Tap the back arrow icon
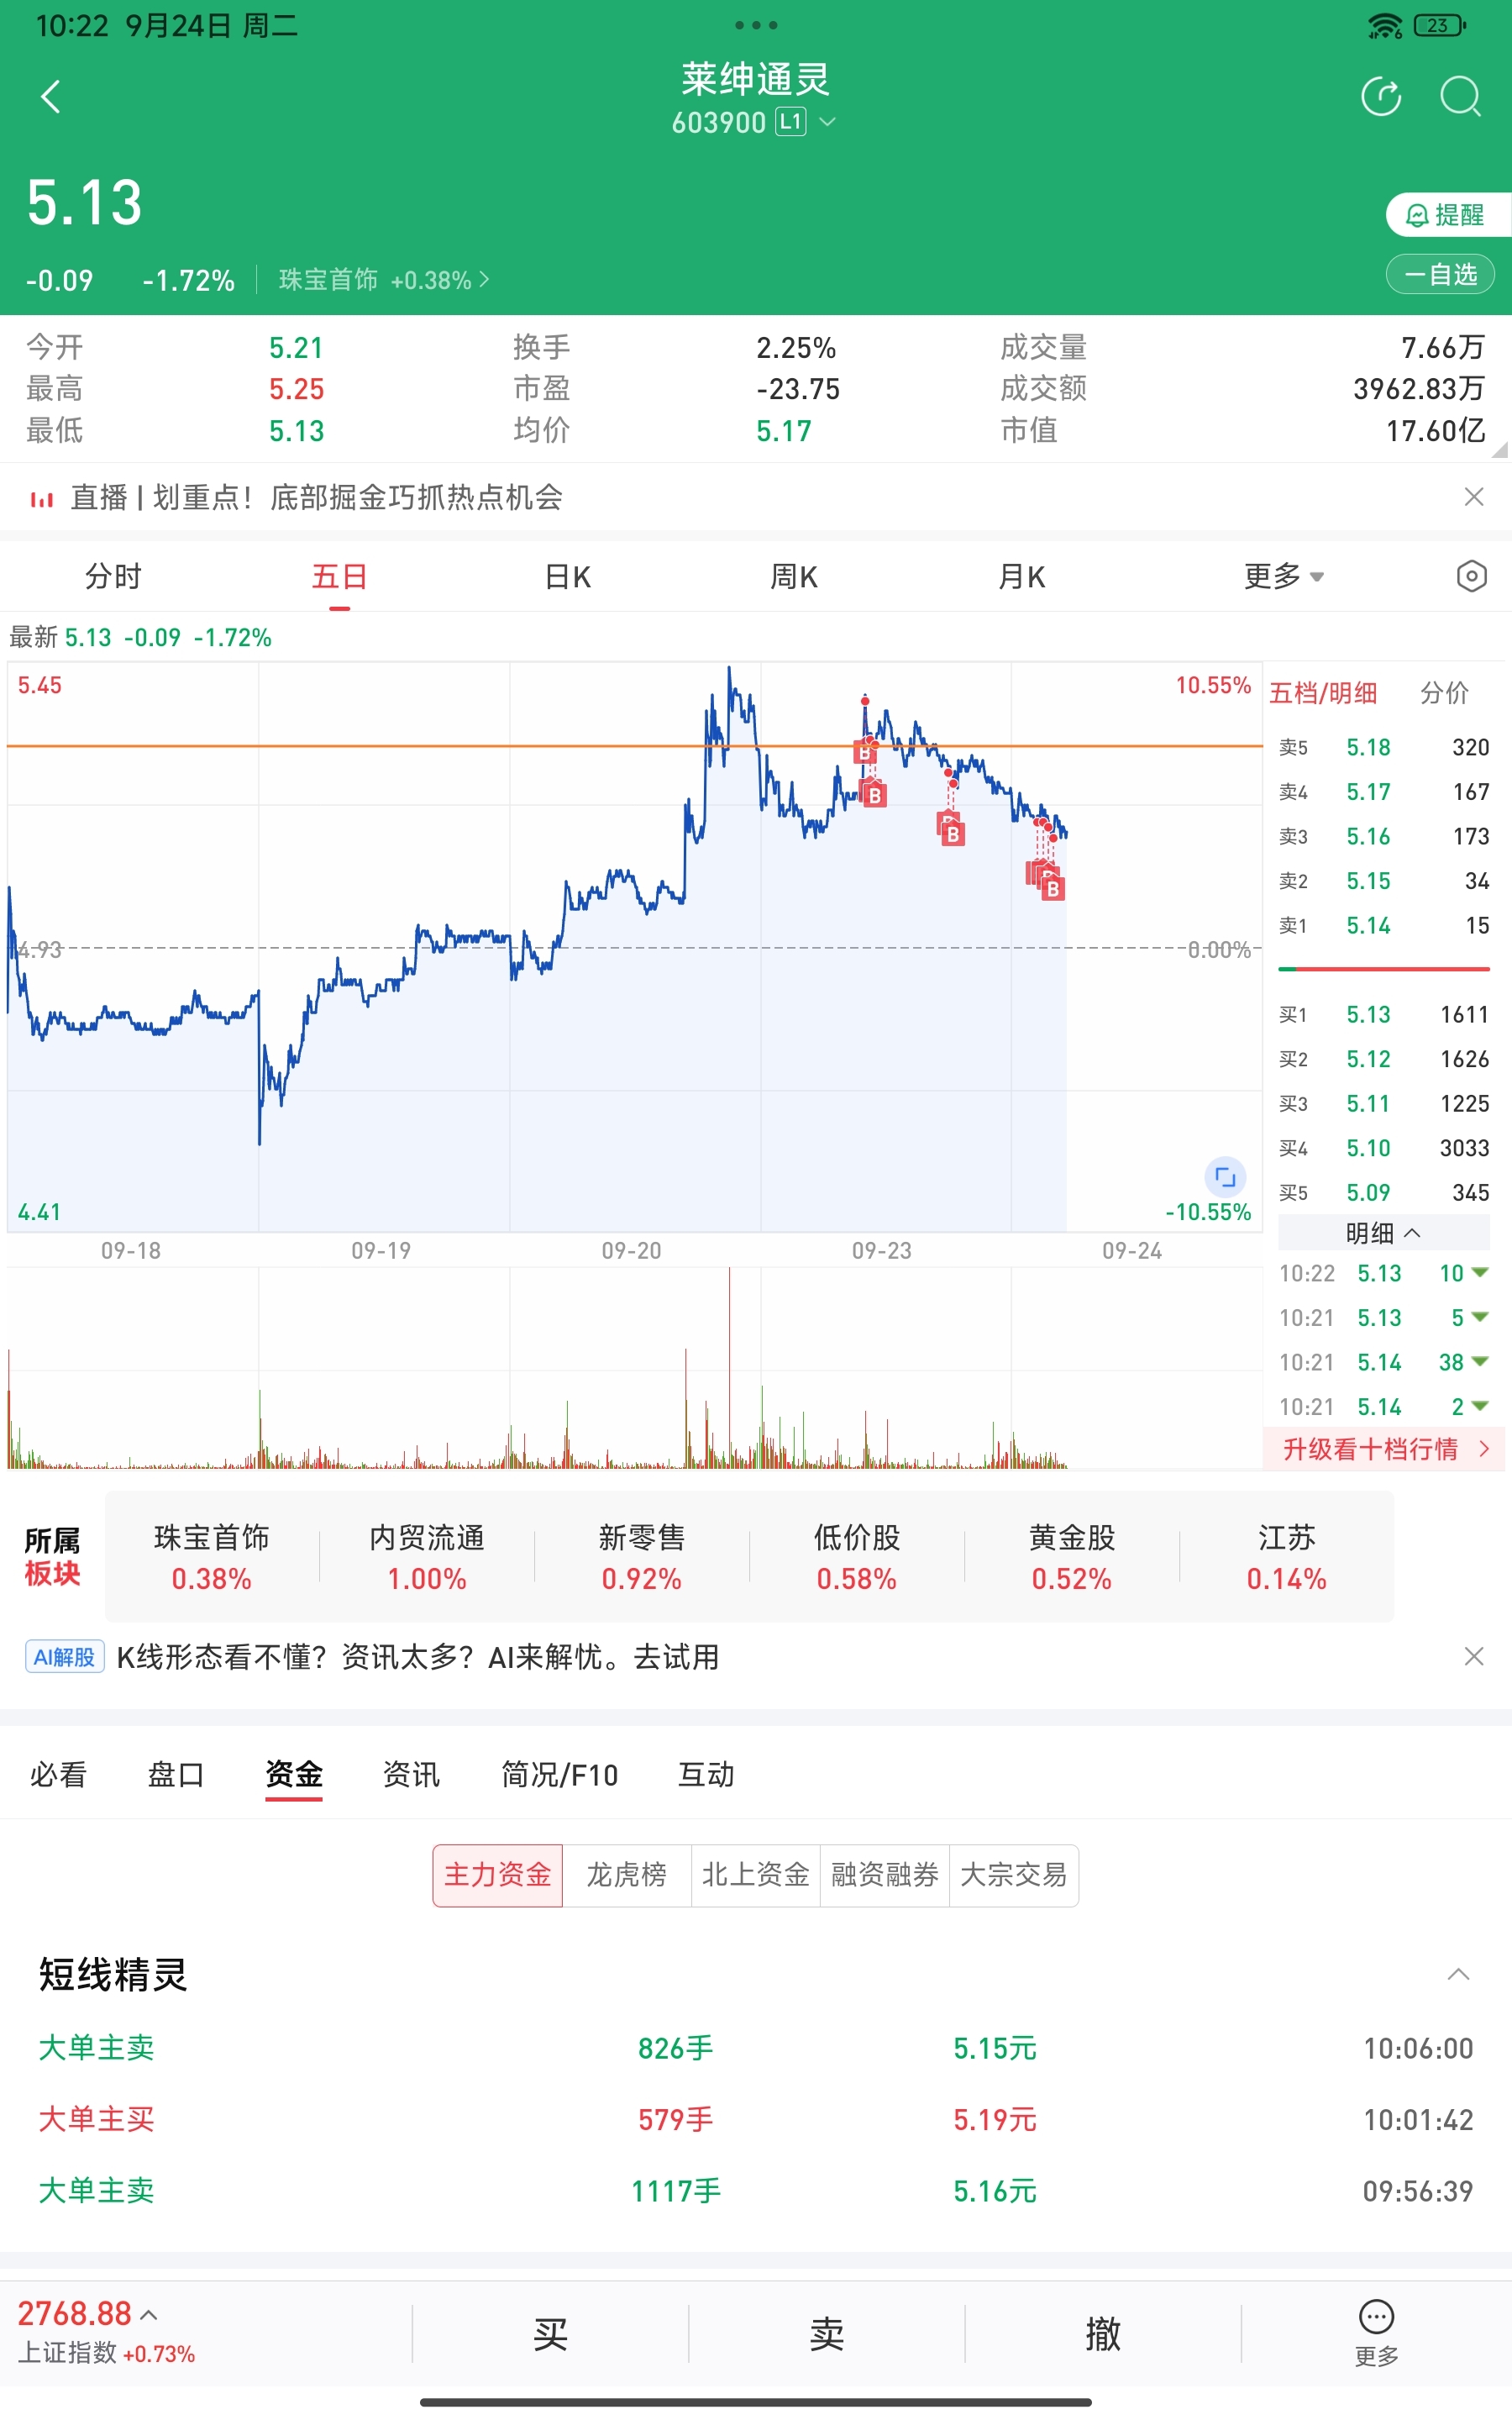This screenshot has width=1512, height=2420. pyautogui.click(x=50, y=97)
